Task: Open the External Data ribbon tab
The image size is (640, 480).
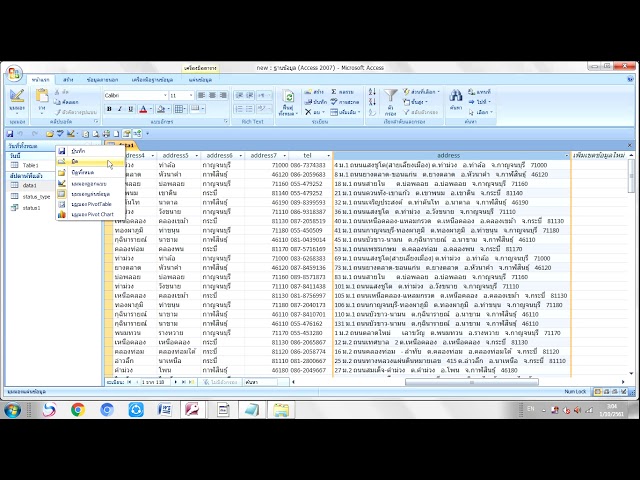Action: pos(102,80)
